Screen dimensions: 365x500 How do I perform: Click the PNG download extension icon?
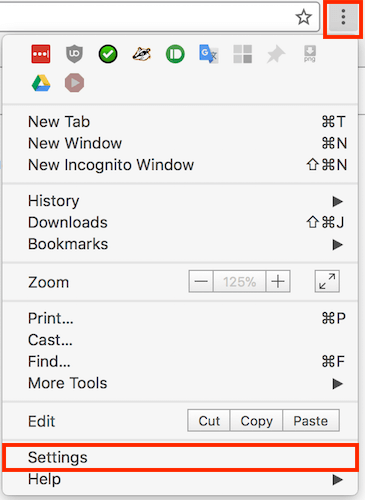click(310, 54)
